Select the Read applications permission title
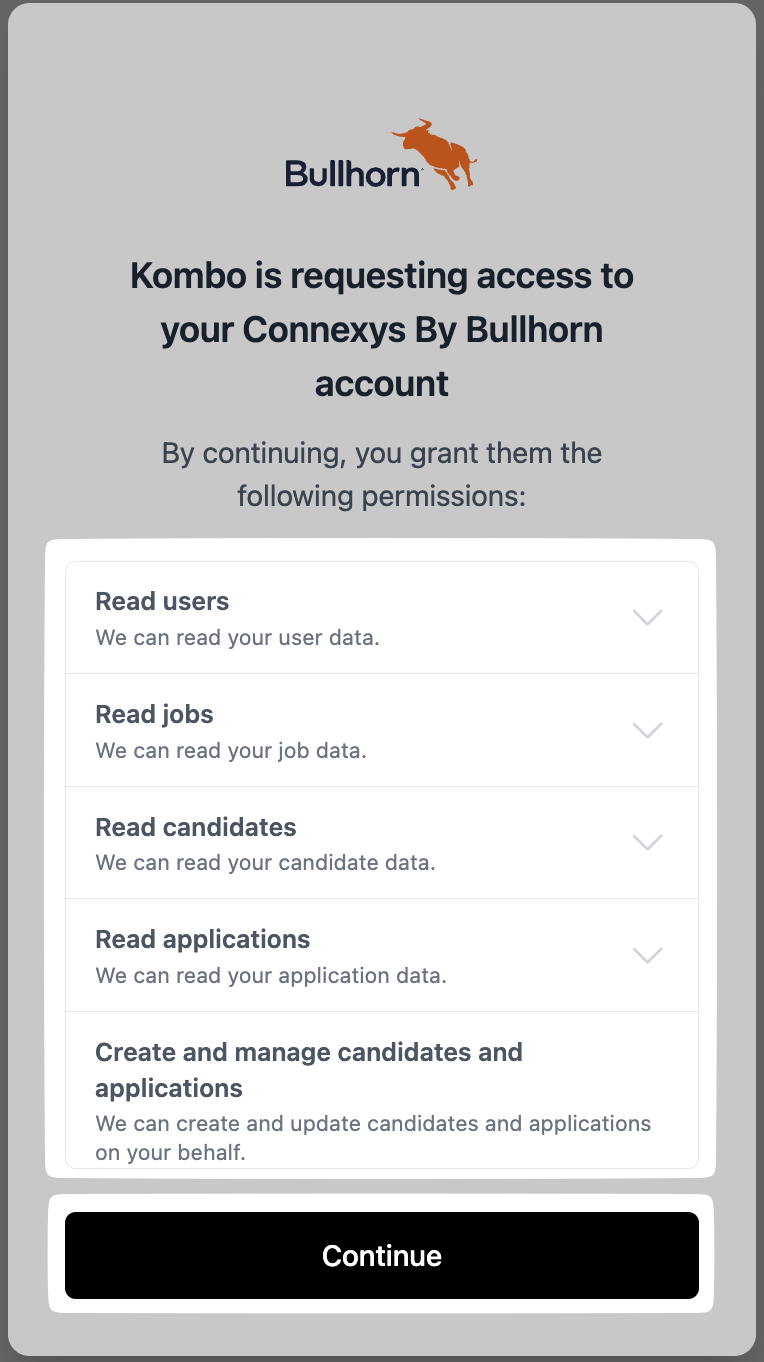The height and width of the screenshot is (1362, 764). click(x=203, y=939)
